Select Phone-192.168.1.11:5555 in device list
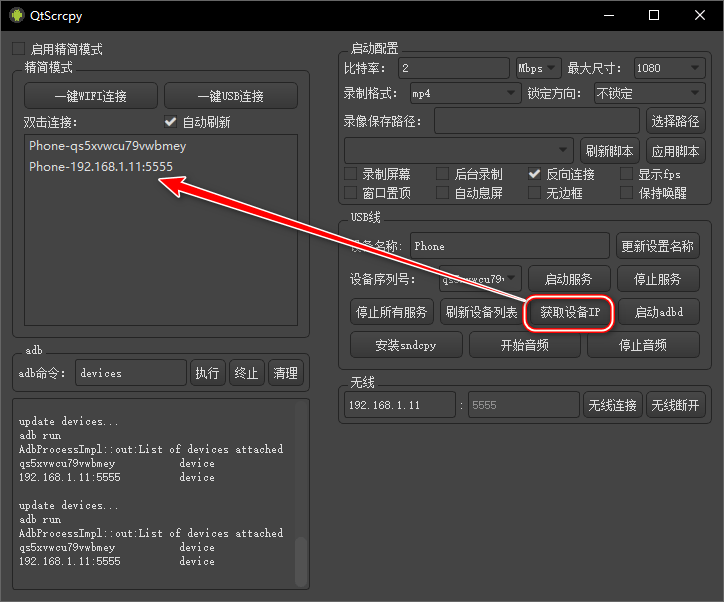 [101, 167]
